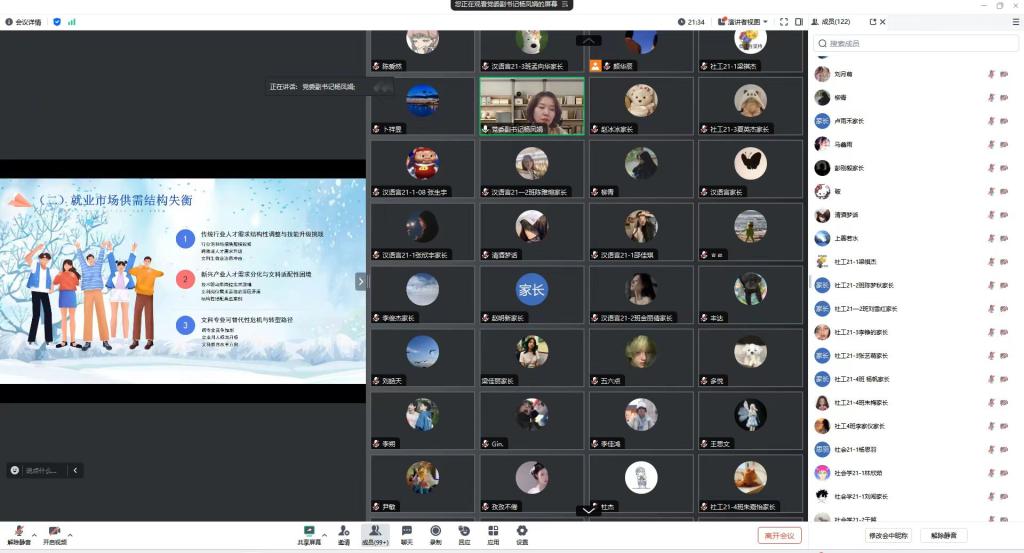
Task: Start recording with the 录制 icon
Action: click(x=435, y=534)
